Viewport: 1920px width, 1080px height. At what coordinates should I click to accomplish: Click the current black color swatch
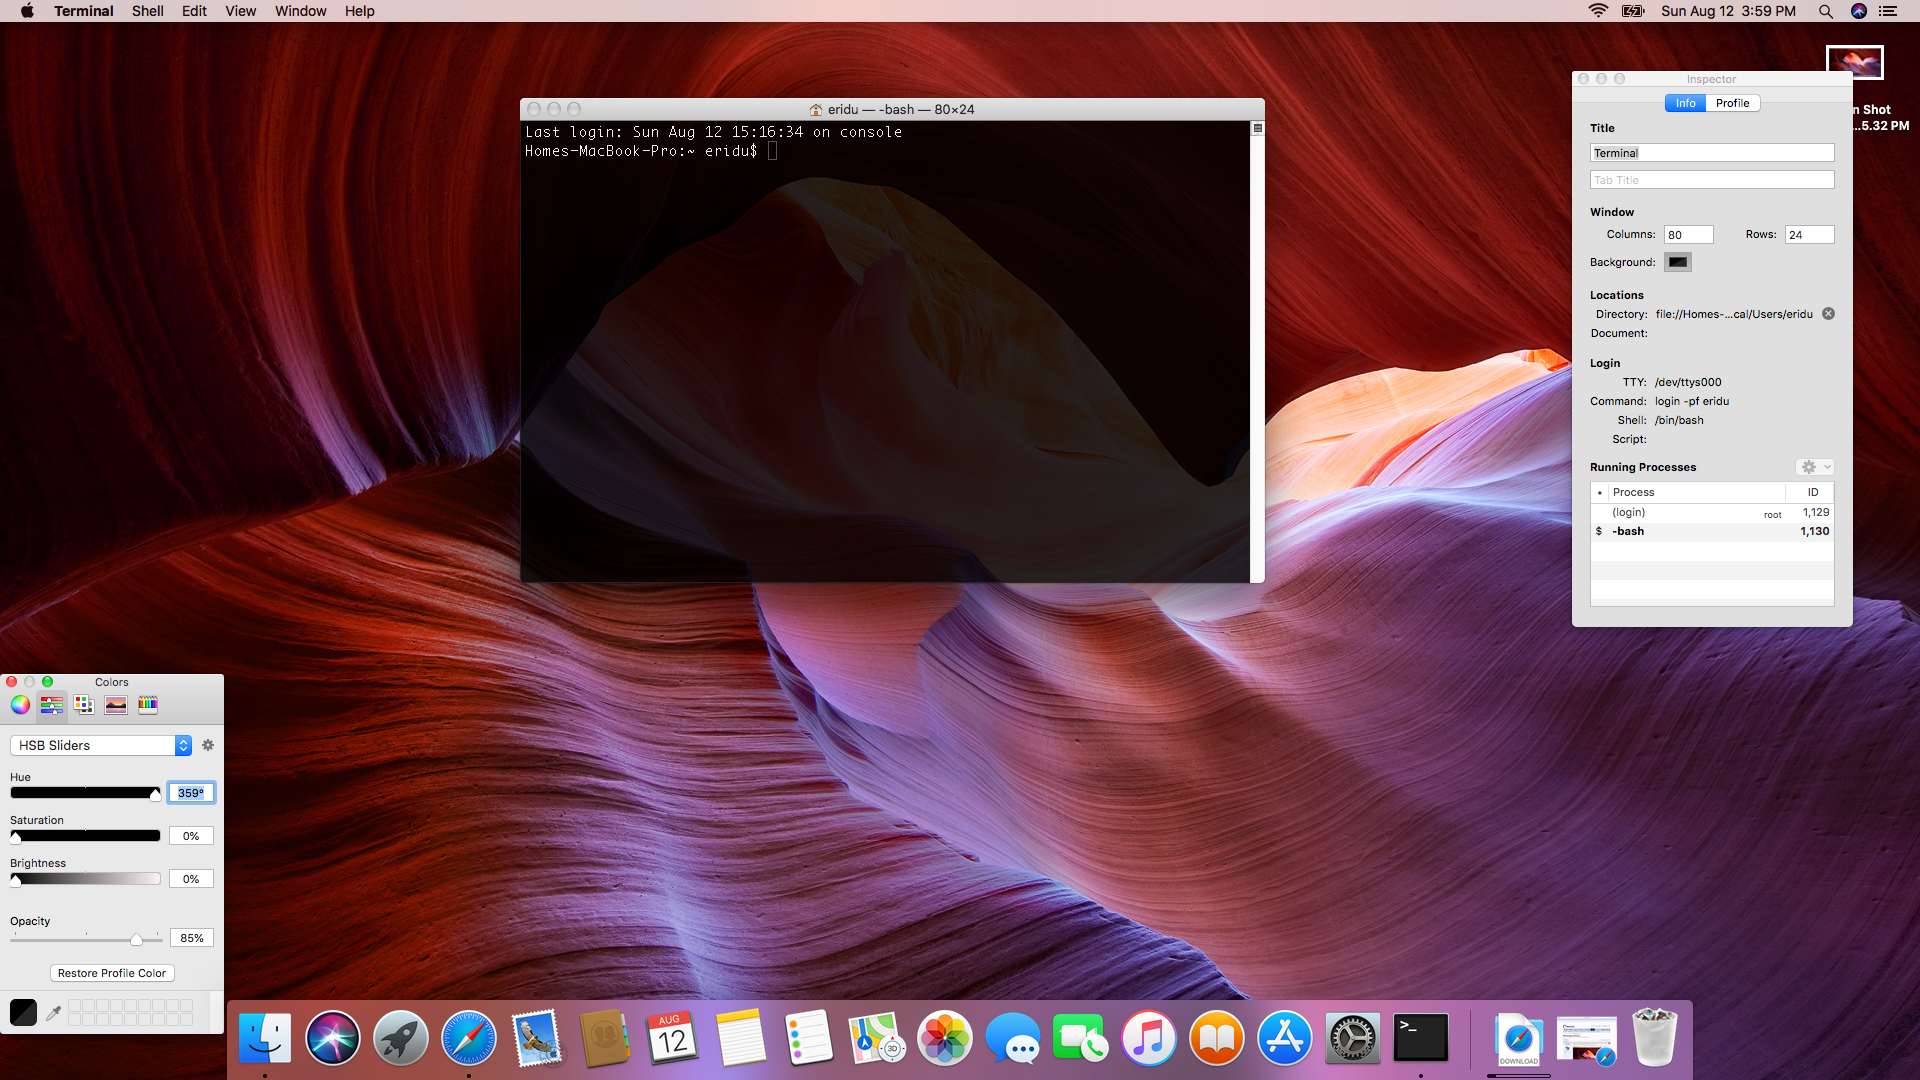(x=23, y=1012)
